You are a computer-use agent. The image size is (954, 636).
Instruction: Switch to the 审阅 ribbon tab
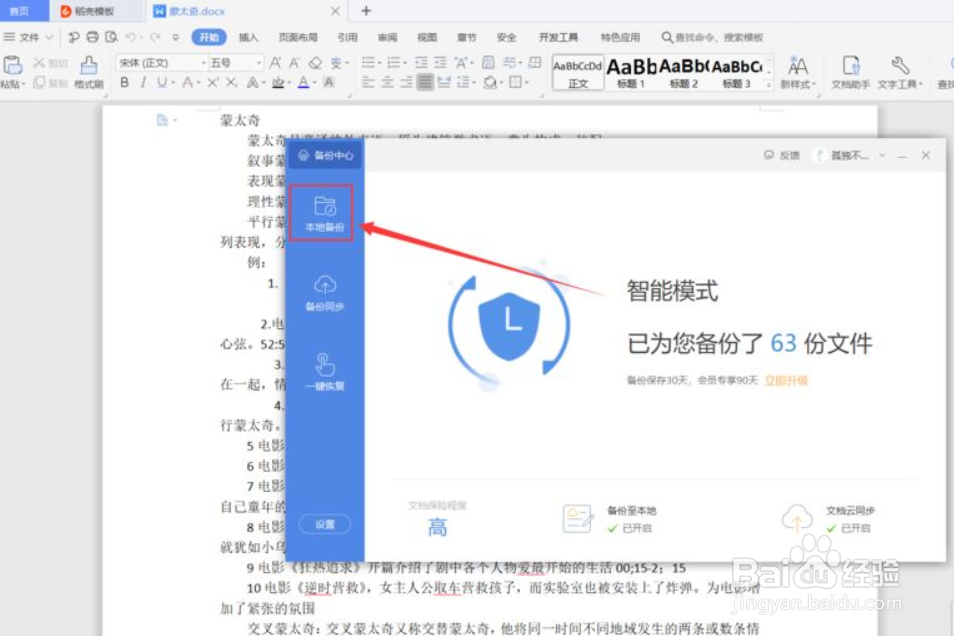(x=387, y=37)
